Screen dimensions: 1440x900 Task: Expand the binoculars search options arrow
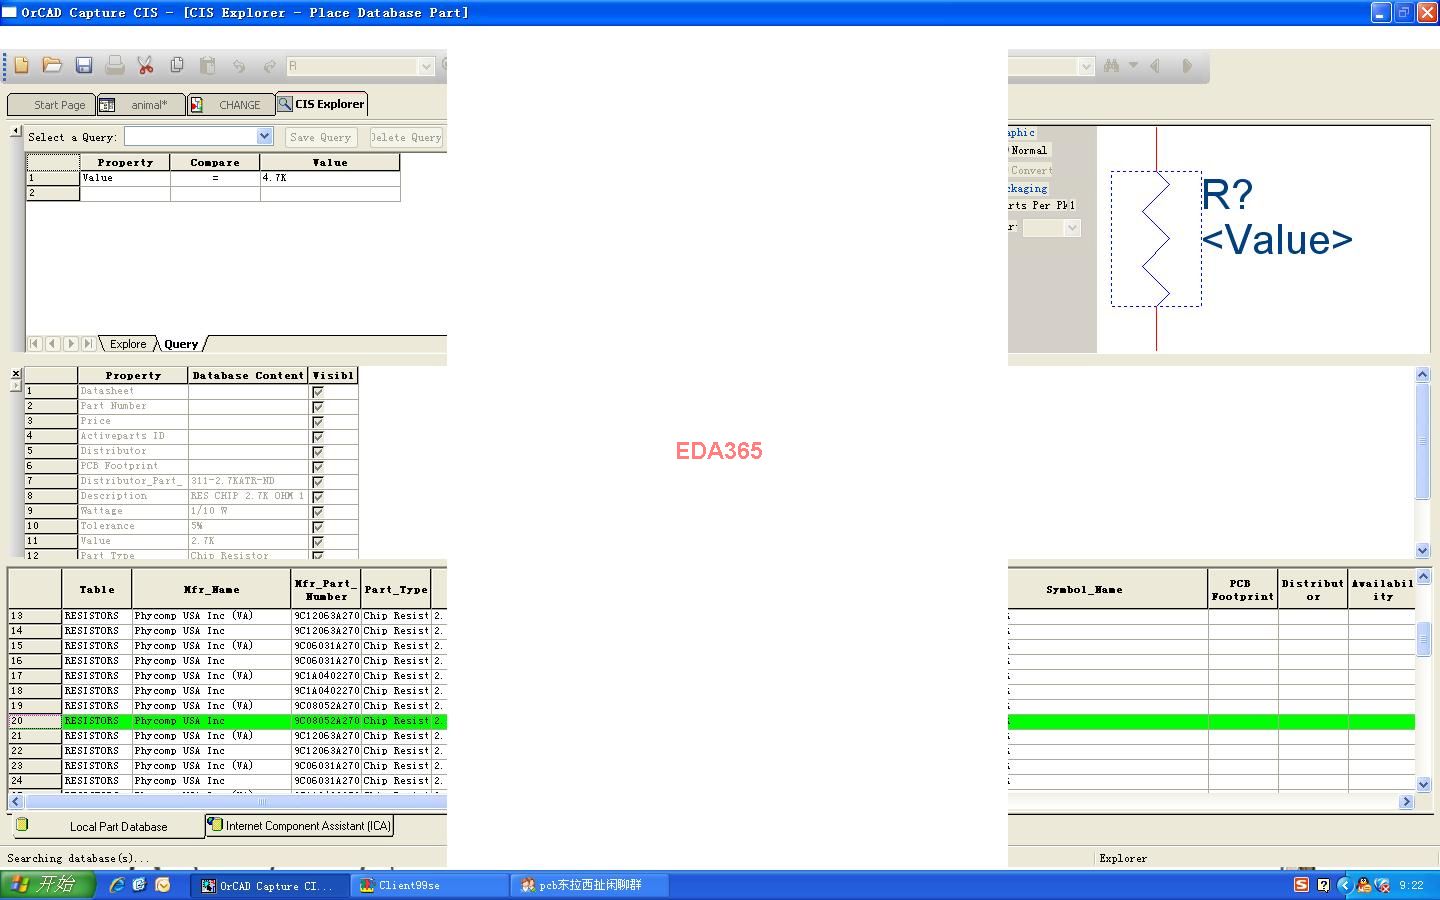pyautogui.click(x=1133, y=66)
